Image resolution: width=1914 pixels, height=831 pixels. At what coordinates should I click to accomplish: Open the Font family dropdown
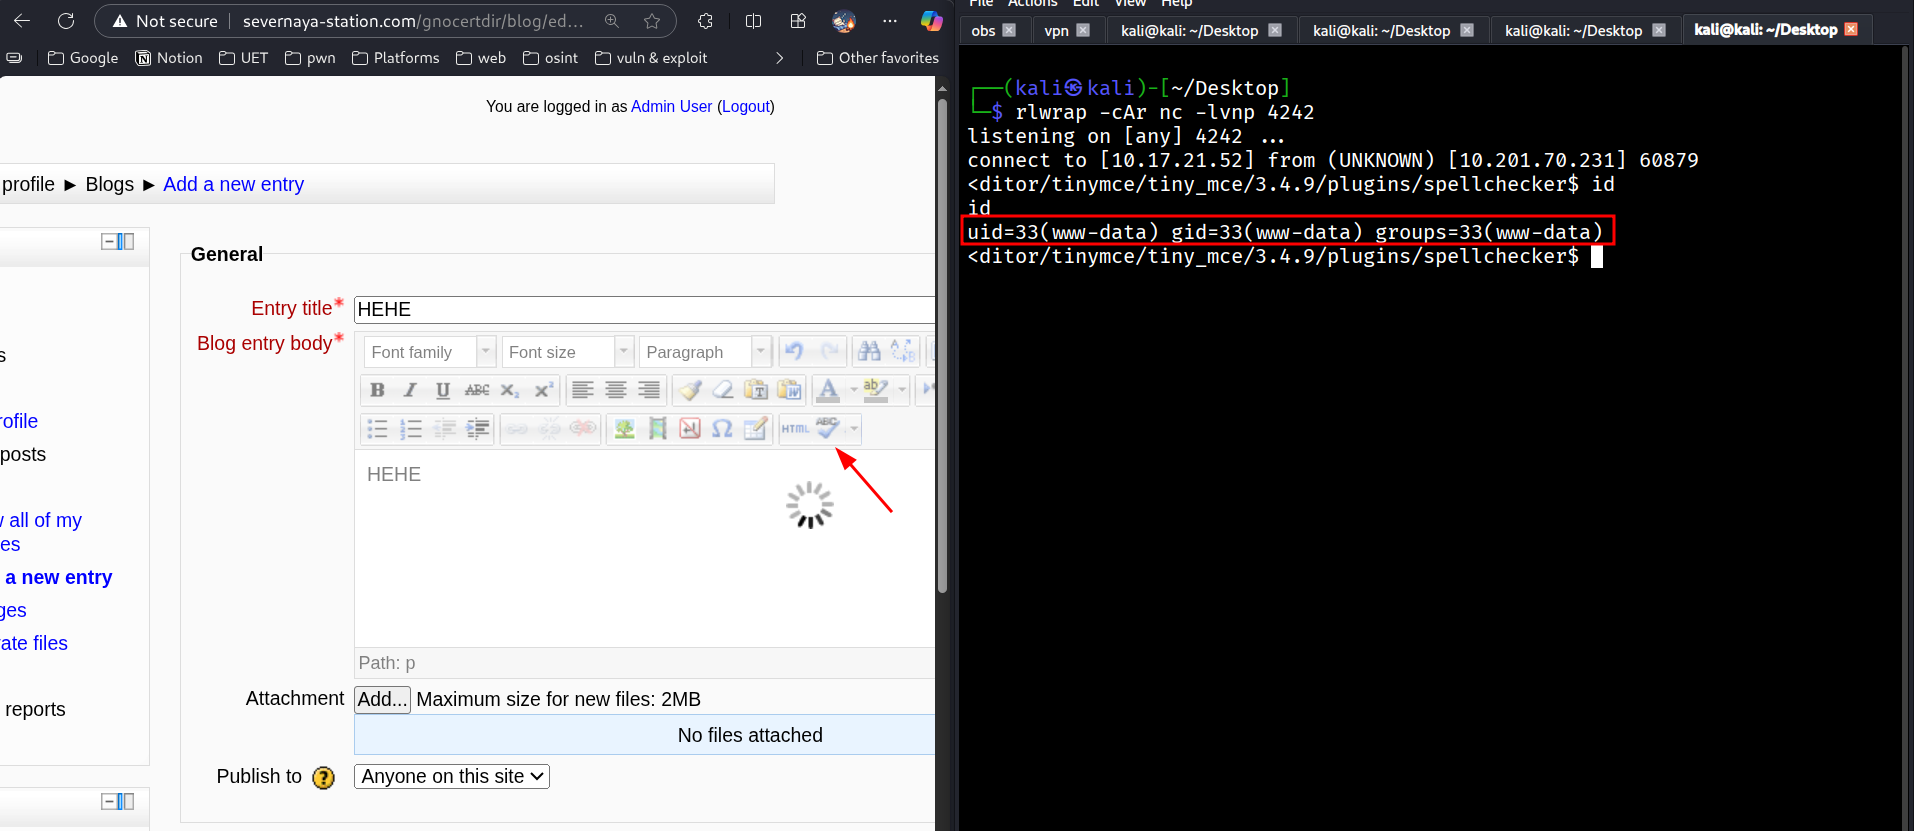(429, 352)
